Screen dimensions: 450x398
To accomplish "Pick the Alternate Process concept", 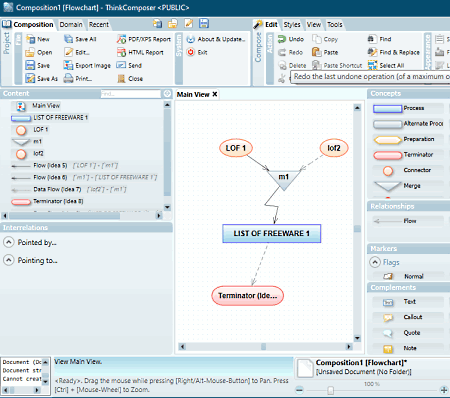I will pyautogui.click(x=408, y=124).
